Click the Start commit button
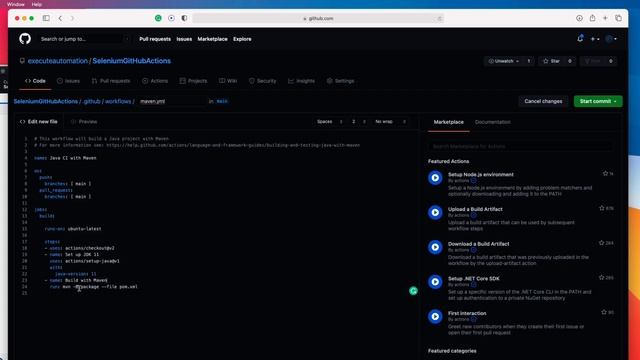This screenshot has width=640, height=360. click(598, 101)
